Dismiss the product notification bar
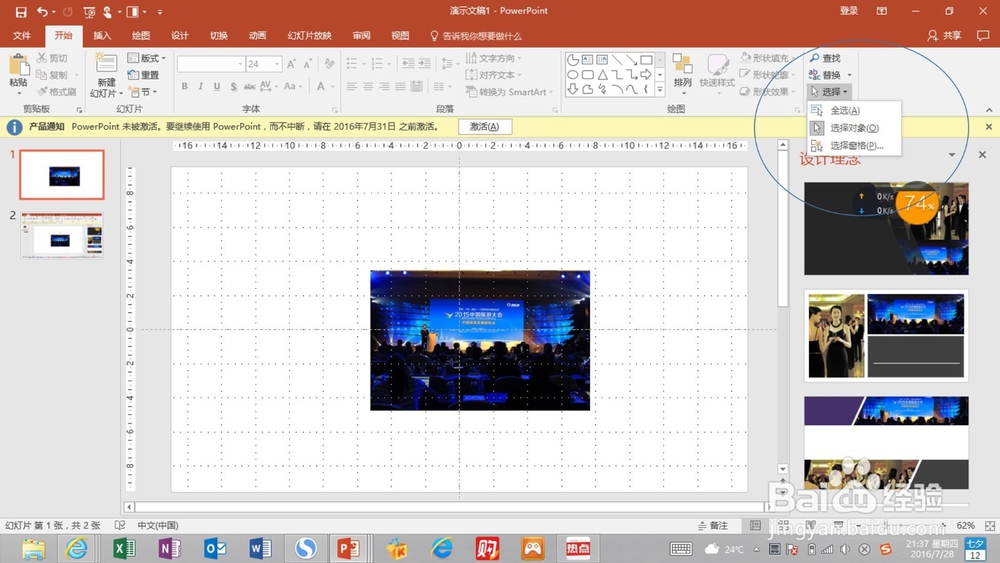The image size is (1000, 563). pos(989,126)
